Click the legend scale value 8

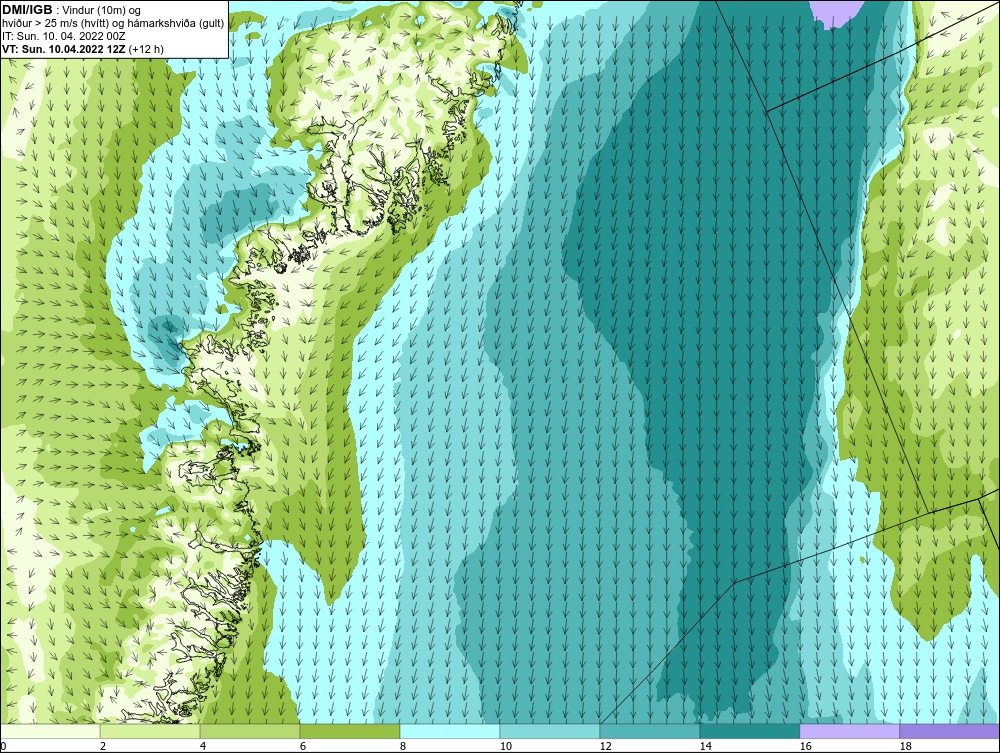pyautogui.click(x=402, y=746)
